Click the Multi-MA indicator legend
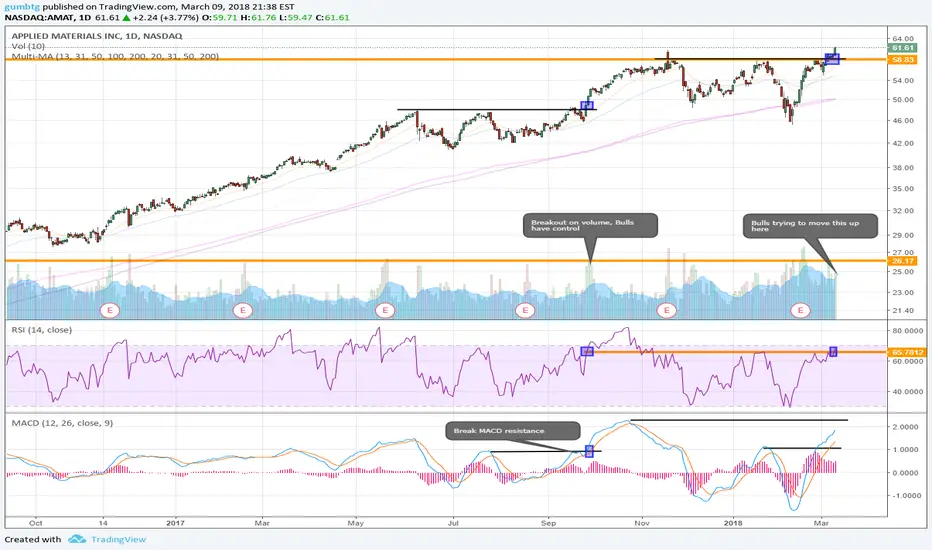The width and height of the screenshot is (932, 550). pos(115,56)
